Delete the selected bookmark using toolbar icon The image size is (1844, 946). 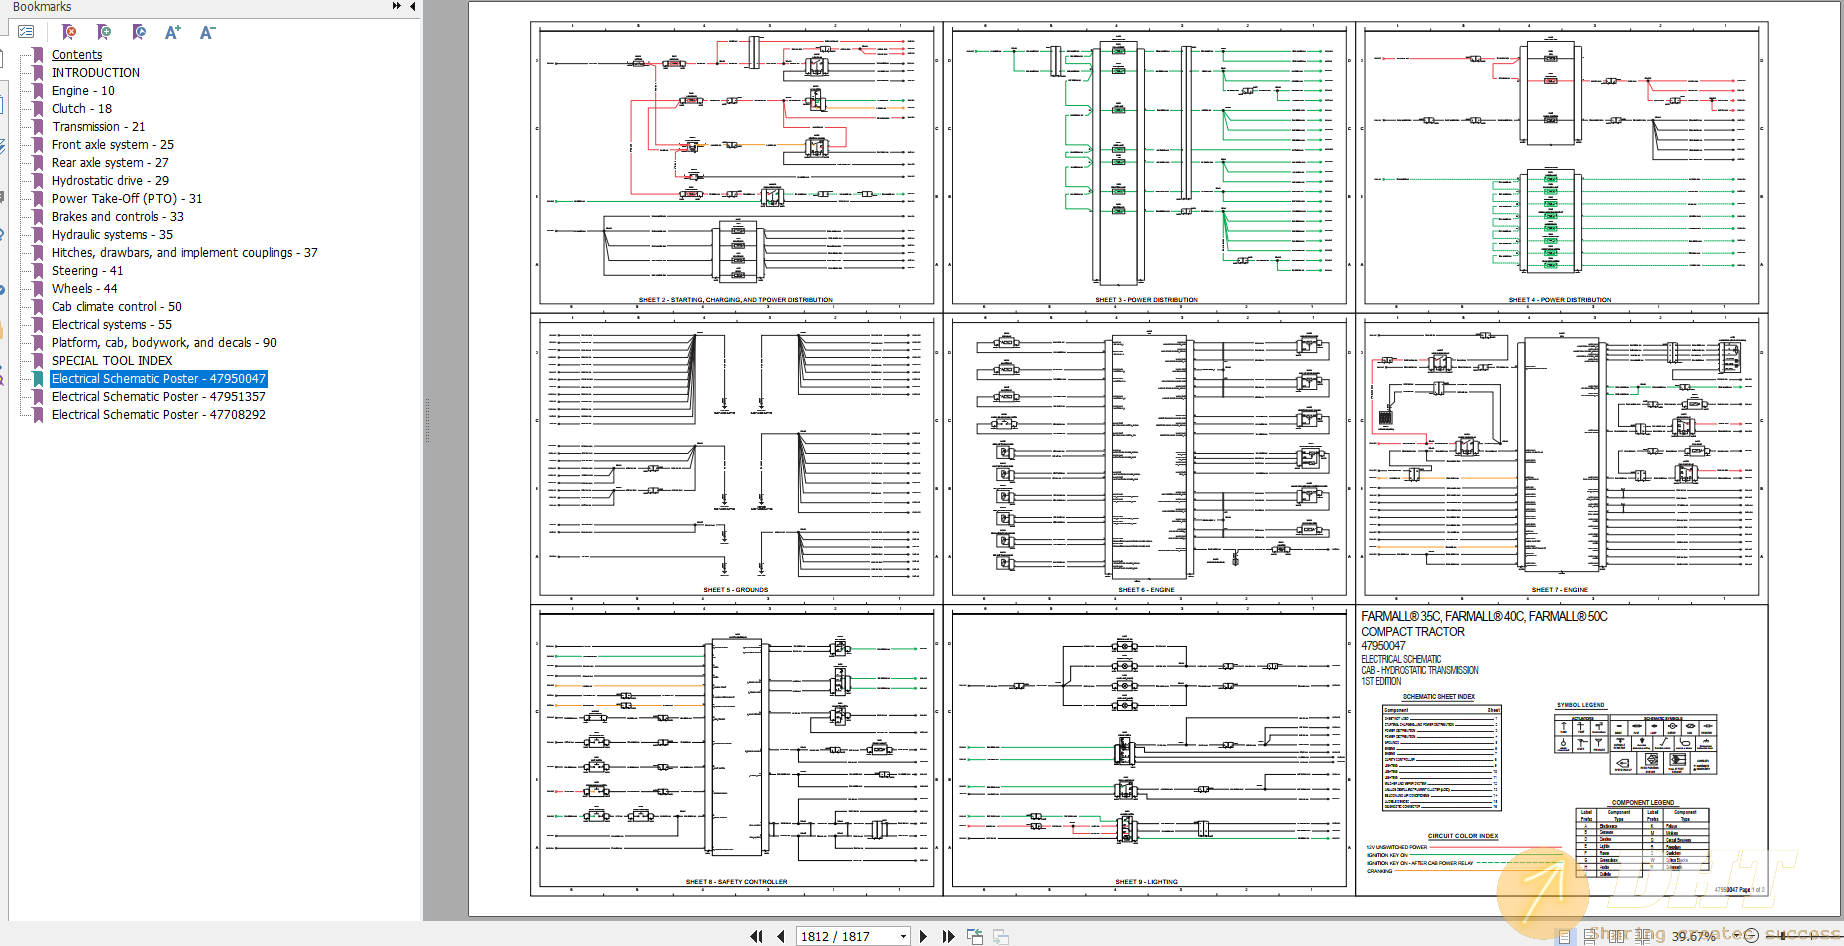[69, 32]
